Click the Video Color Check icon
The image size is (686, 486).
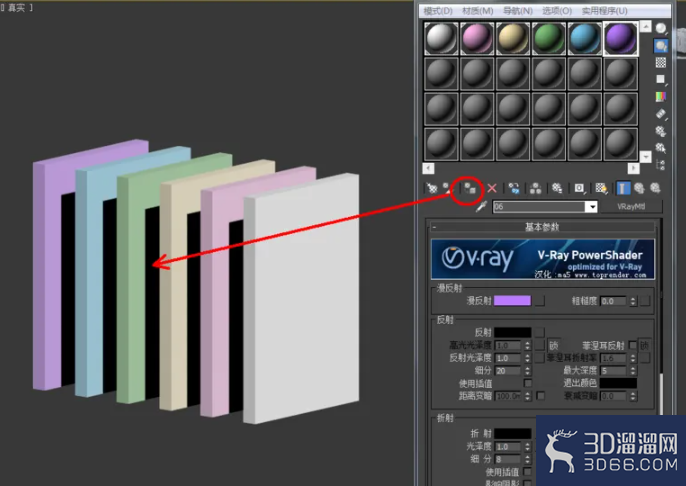point(661,96)
